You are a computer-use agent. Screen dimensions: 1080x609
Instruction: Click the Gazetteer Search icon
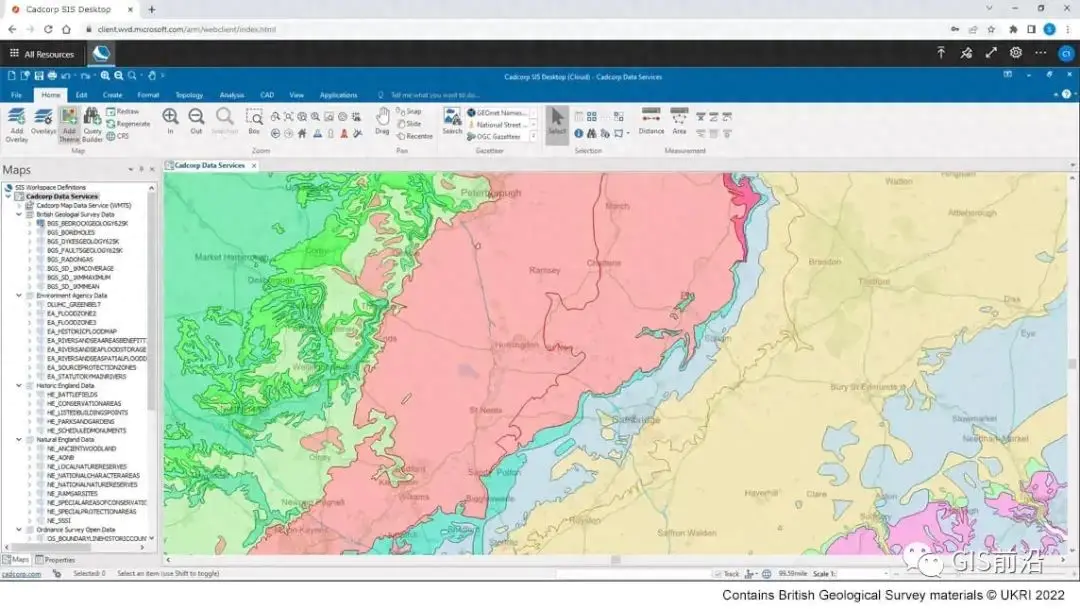point(452,118)
